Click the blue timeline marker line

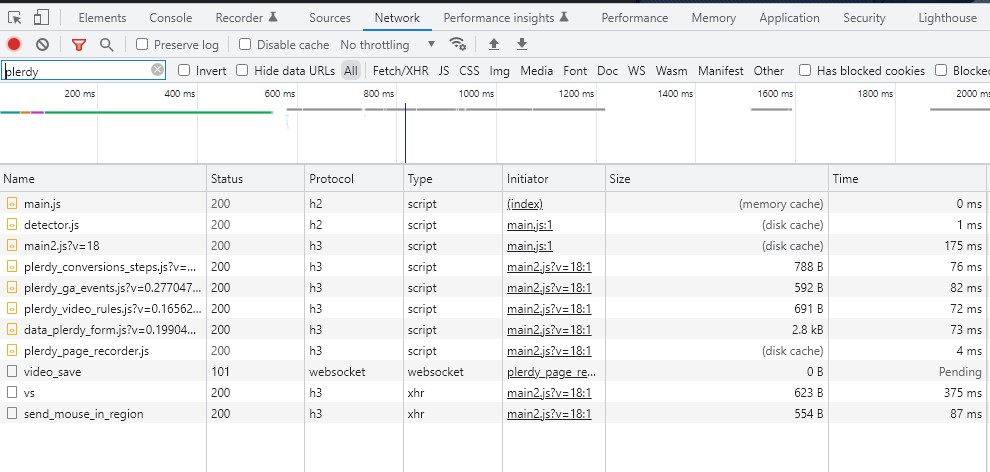pyautogui.click(x=405, y=133)
